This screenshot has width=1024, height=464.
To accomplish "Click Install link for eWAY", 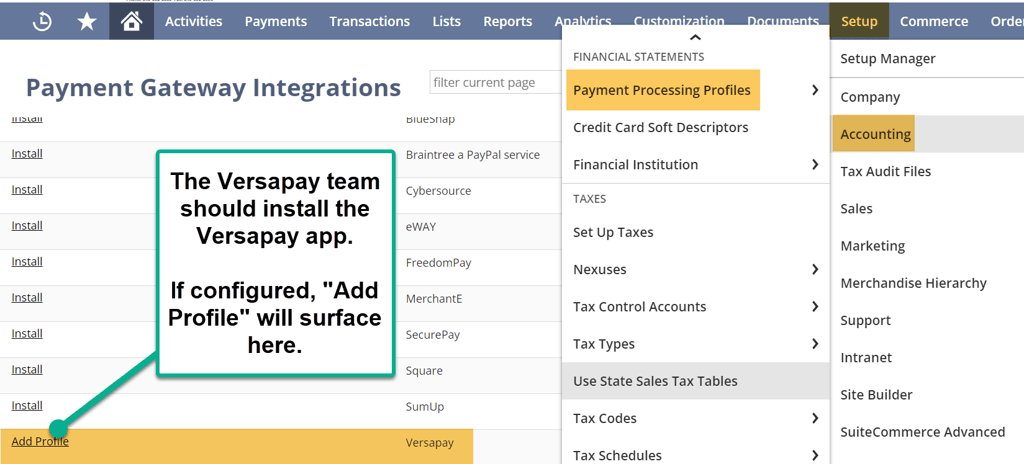I will tap(27, 225).
